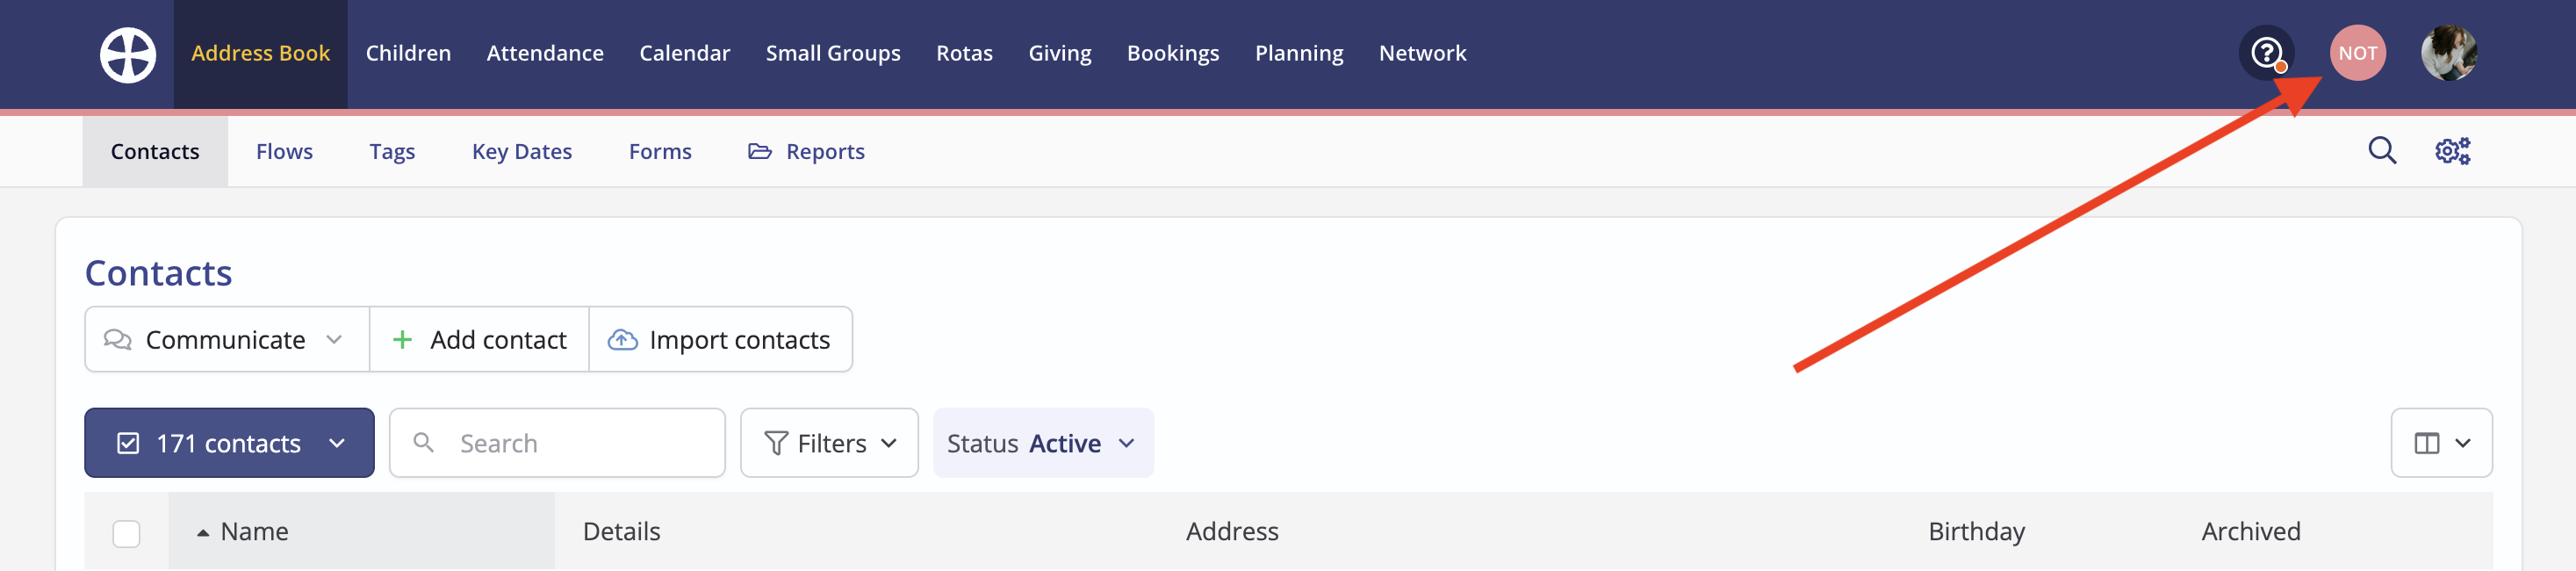Click into the contacts Search field
Screen dimensions: 2576x571
tap(557, 443)
